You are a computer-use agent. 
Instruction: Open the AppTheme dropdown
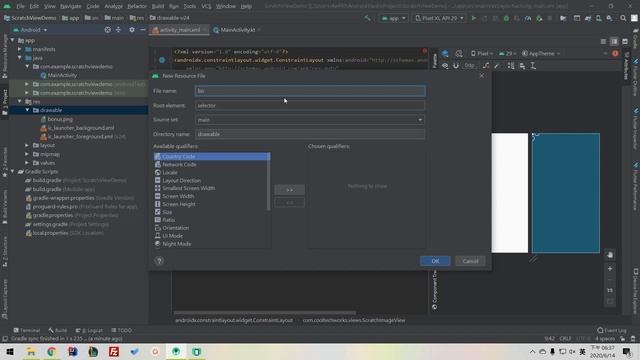coord(541,53)
